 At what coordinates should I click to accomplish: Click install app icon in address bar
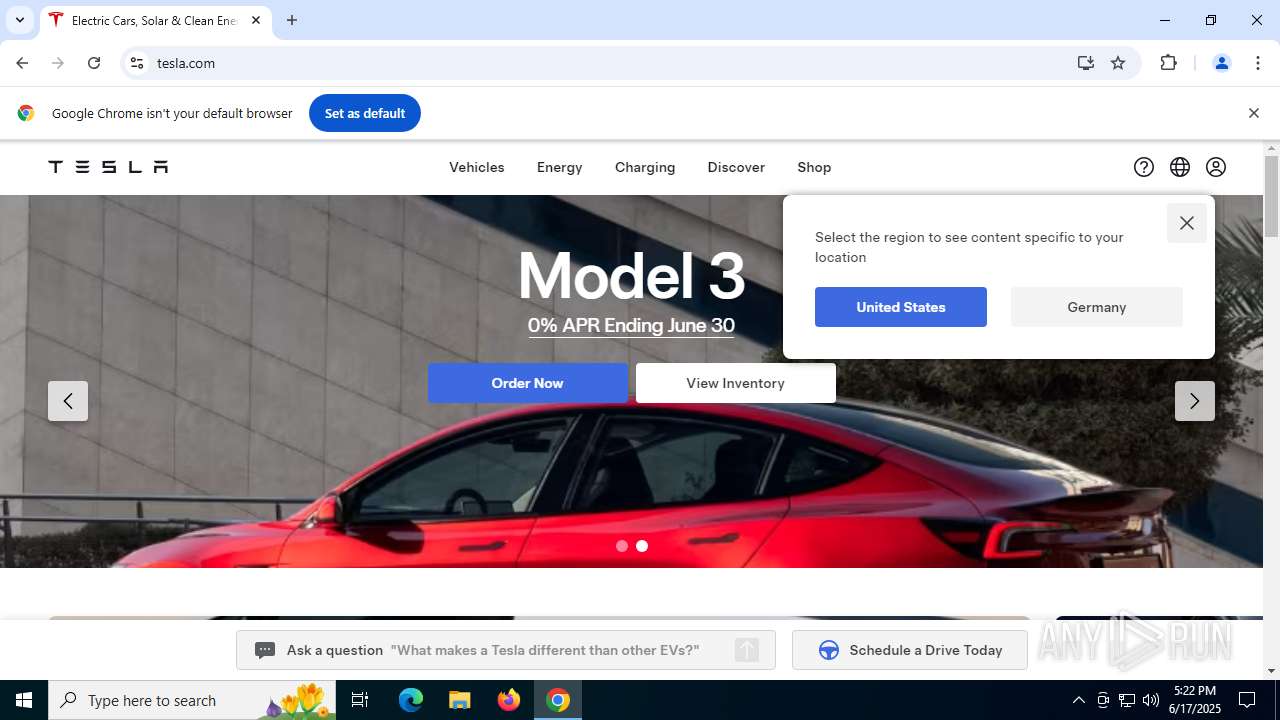[1086, 63]
